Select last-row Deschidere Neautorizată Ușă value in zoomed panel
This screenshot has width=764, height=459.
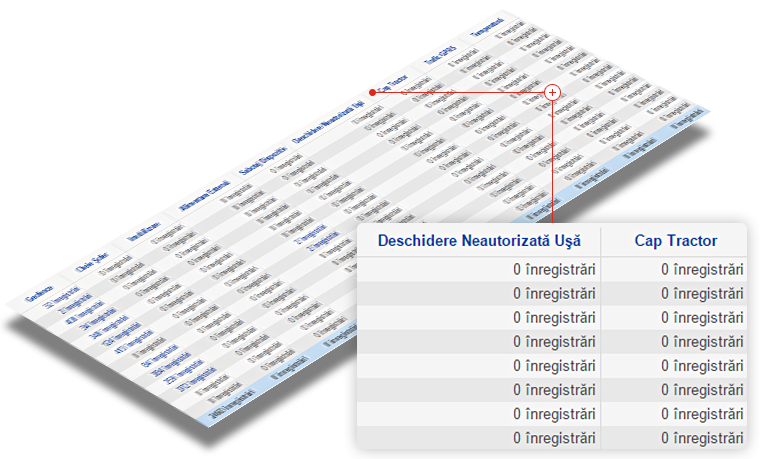[554, 437]
